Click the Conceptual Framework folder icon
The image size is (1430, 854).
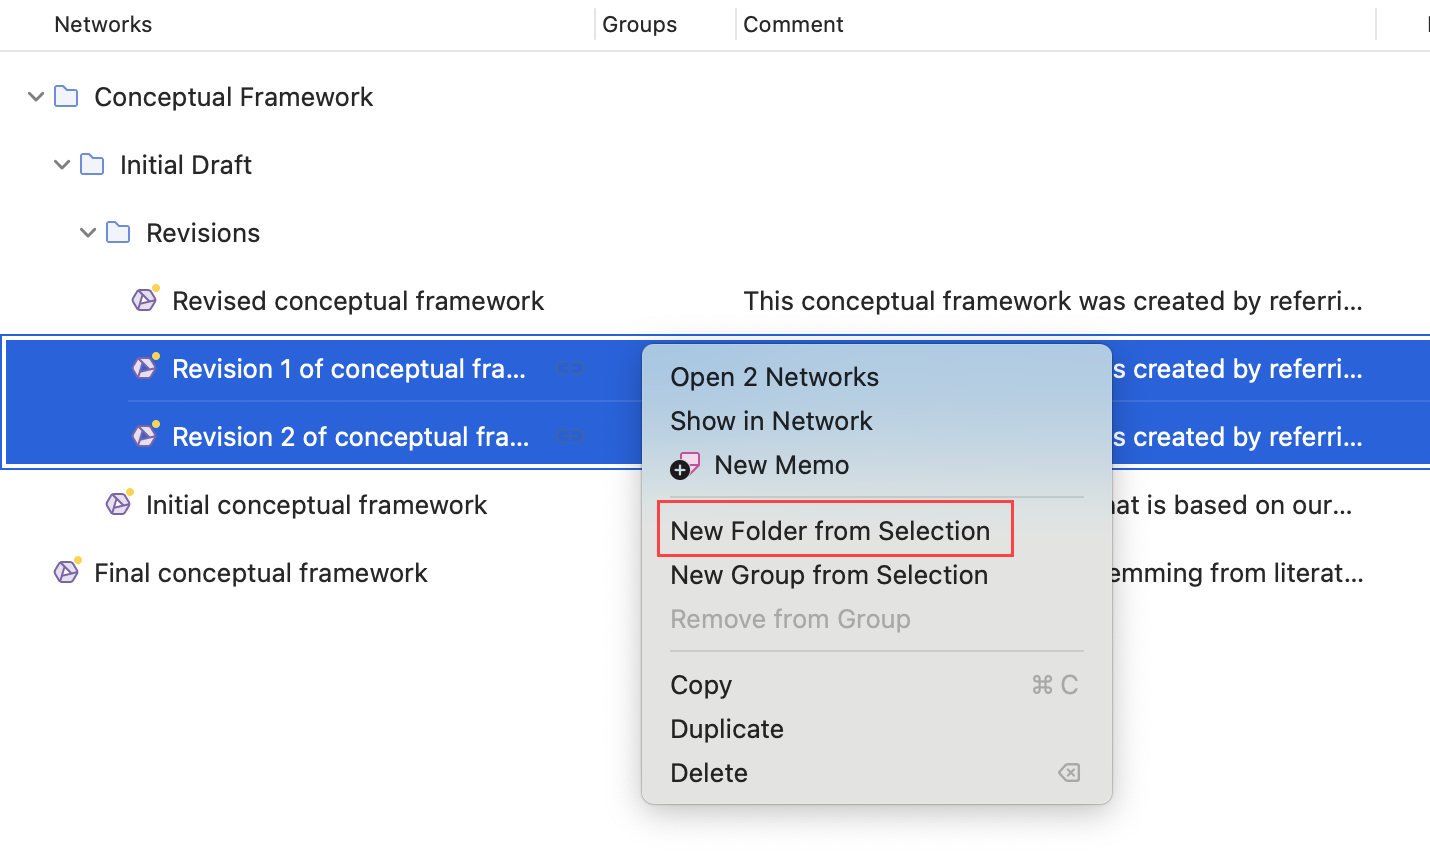point(66,97)
